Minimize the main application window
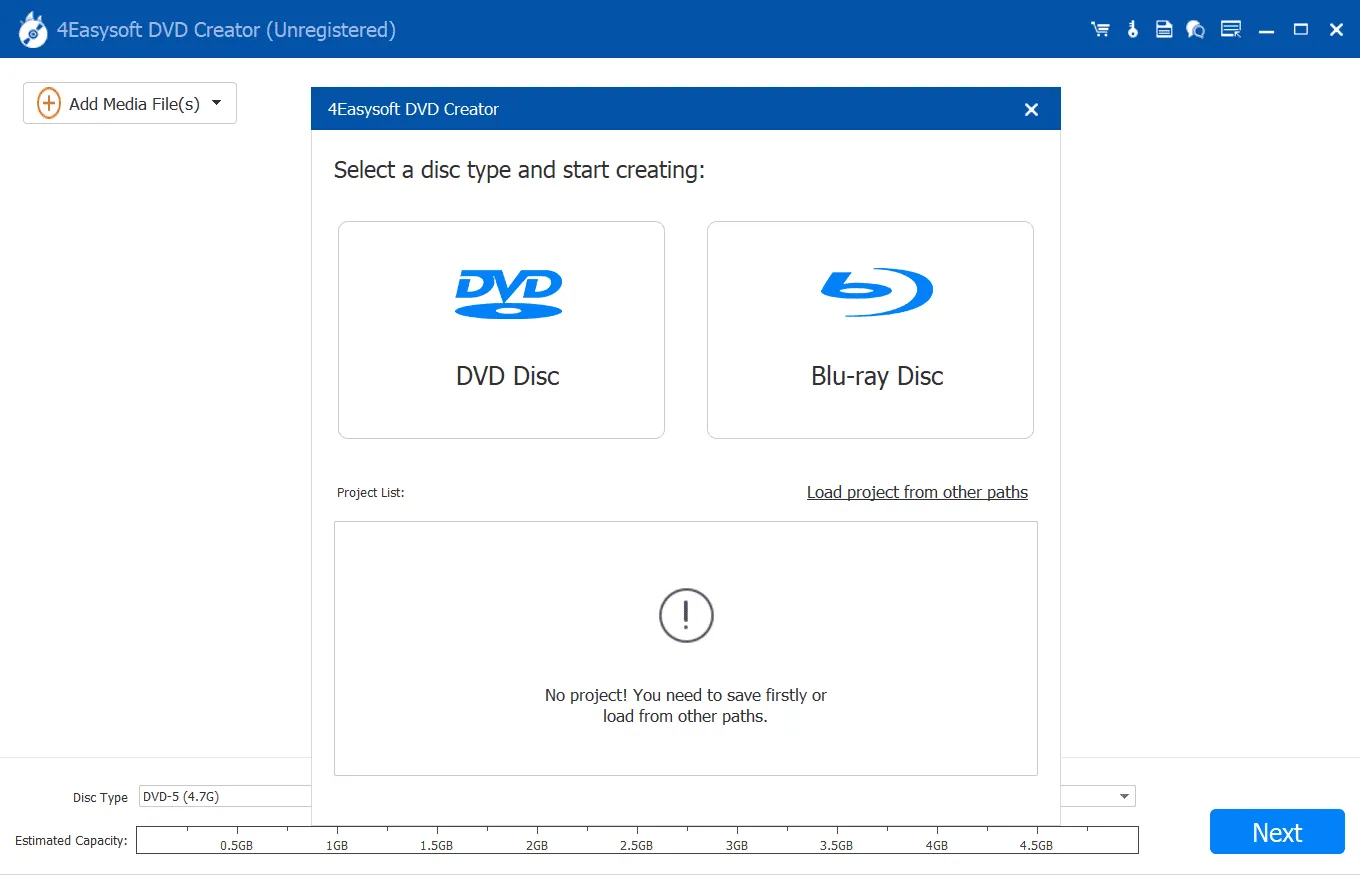Screen dimensions: 1360x875 (x=1267, y=31)
